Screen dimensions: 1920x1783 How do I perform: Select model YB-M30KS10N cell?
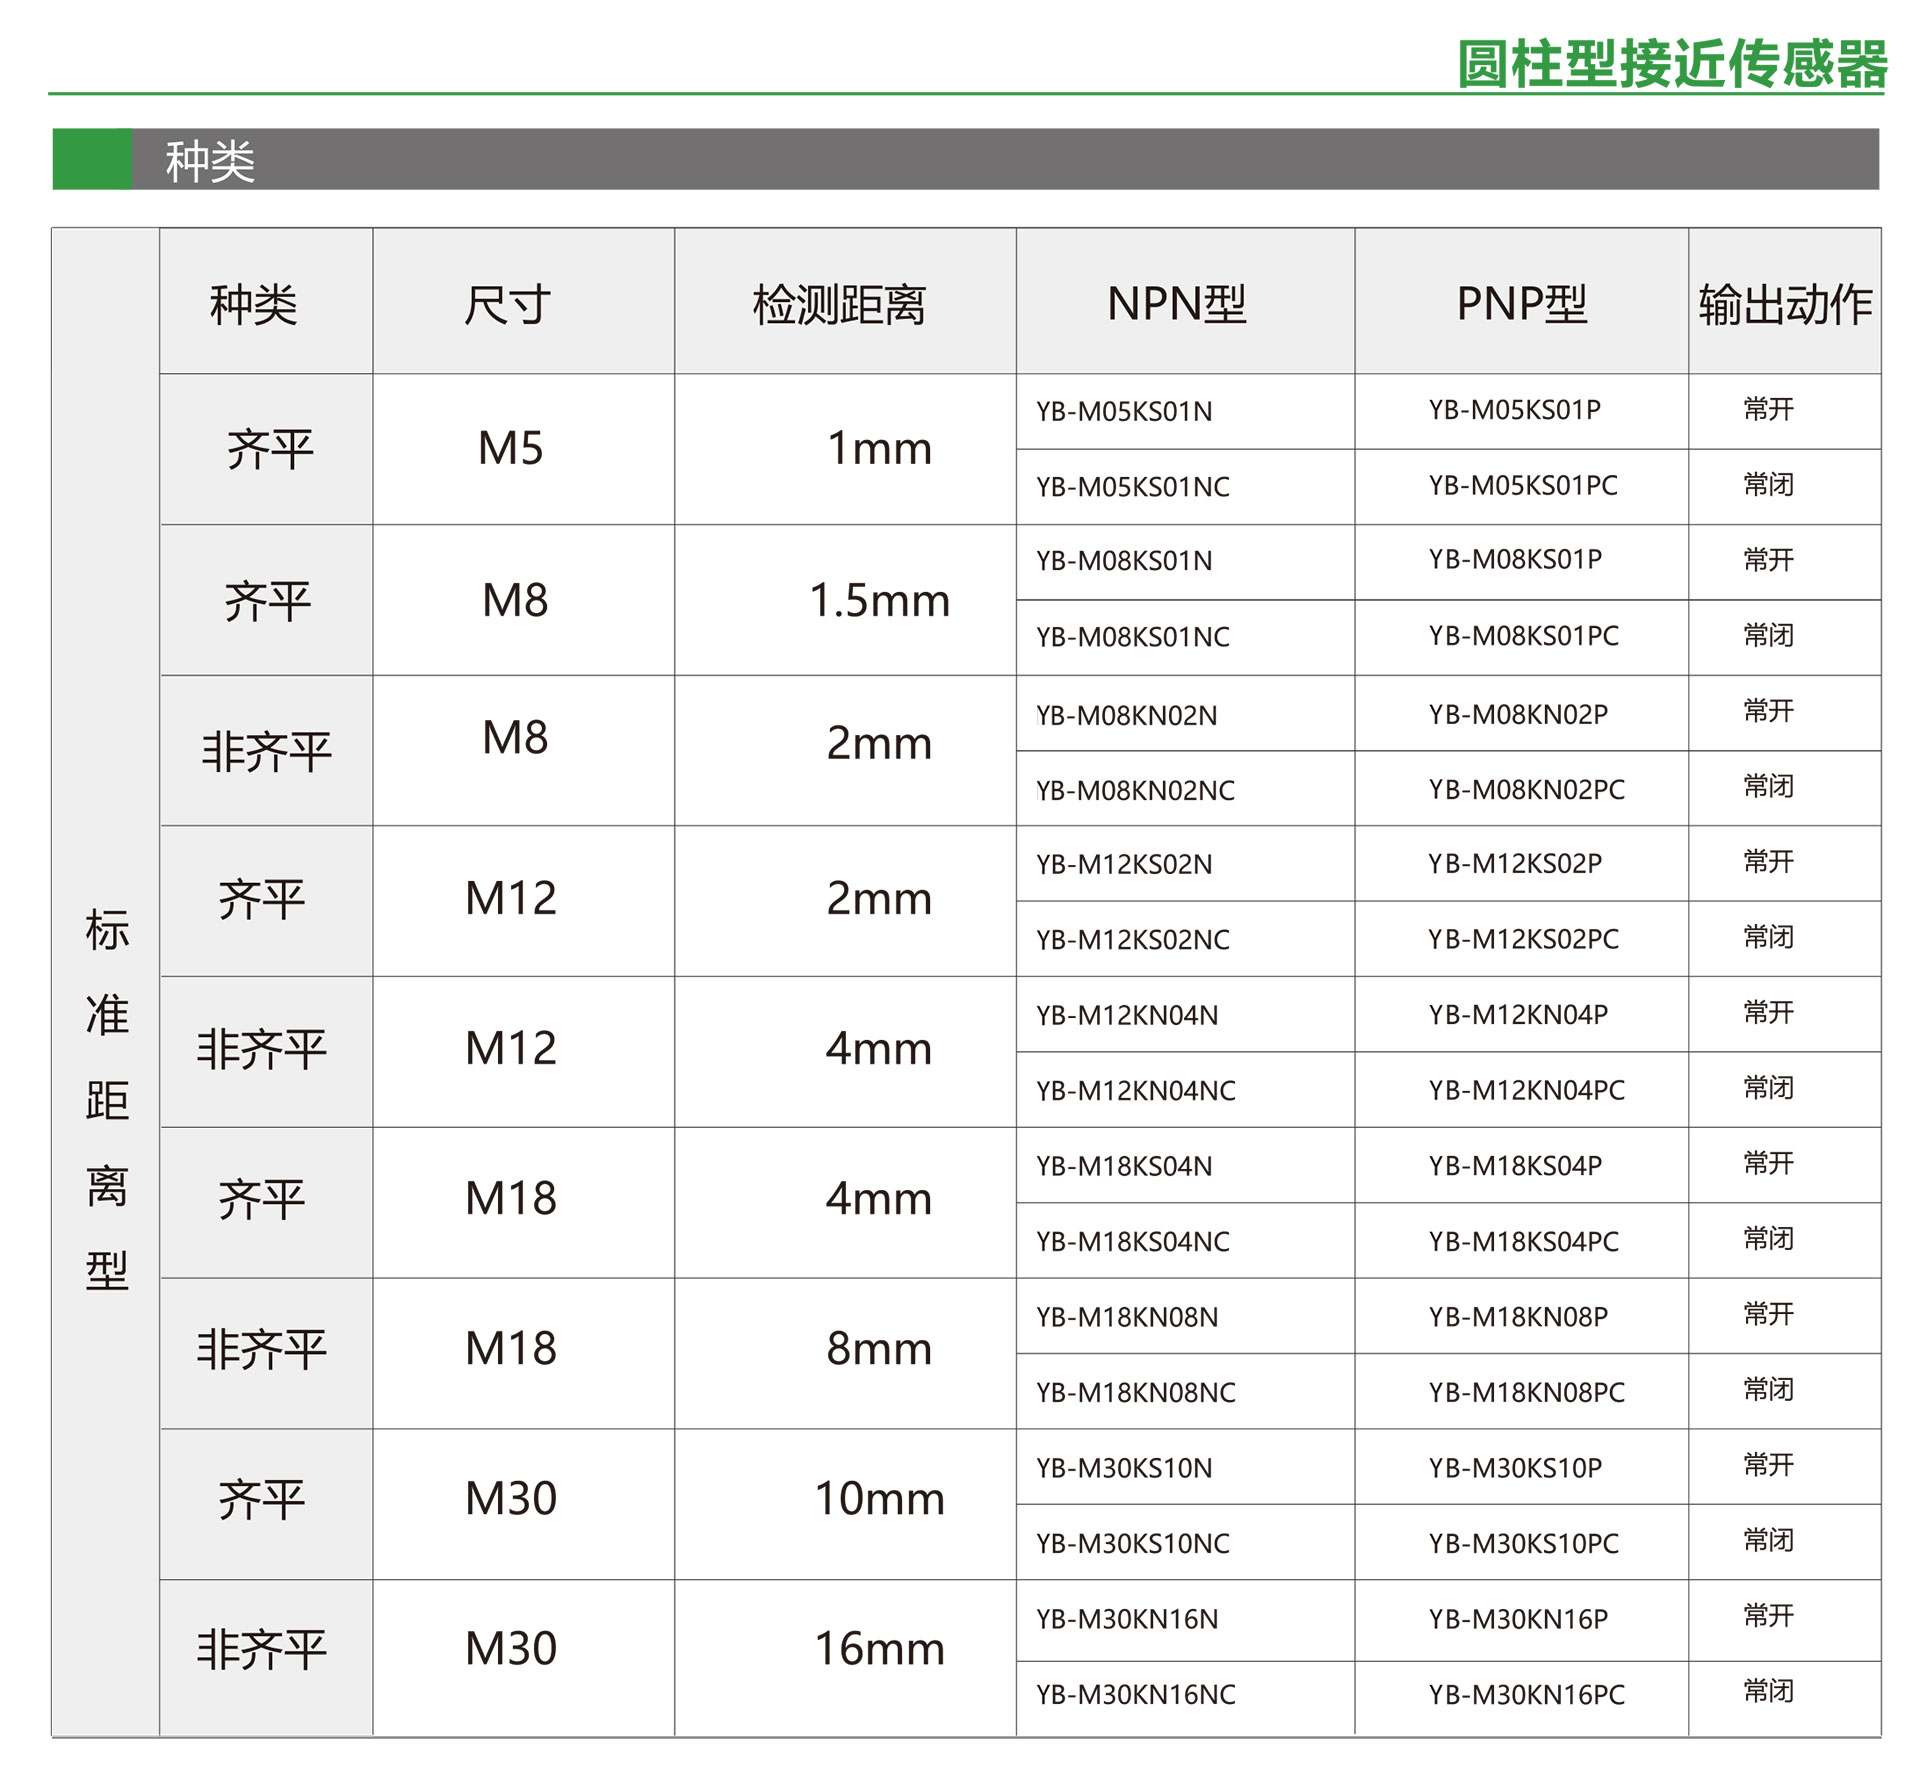[x=1124, y=1468]
